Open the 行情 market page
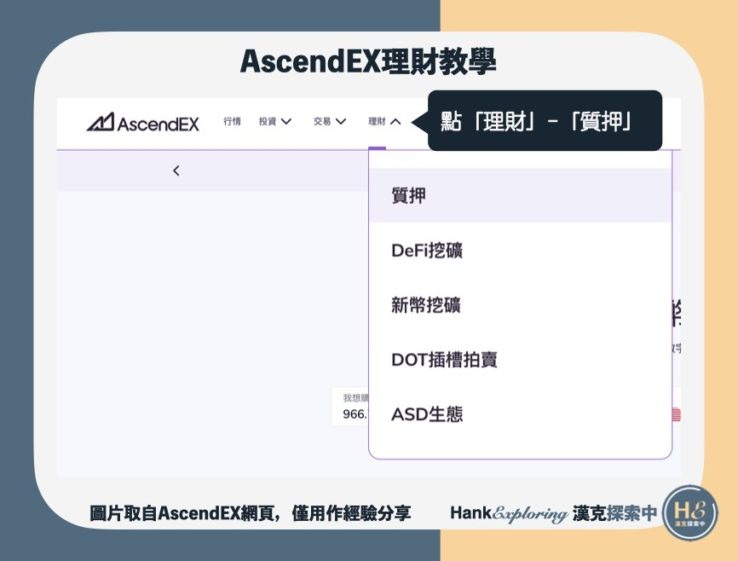The width and height of the screenshot is (738, 561). click(232, 121)
